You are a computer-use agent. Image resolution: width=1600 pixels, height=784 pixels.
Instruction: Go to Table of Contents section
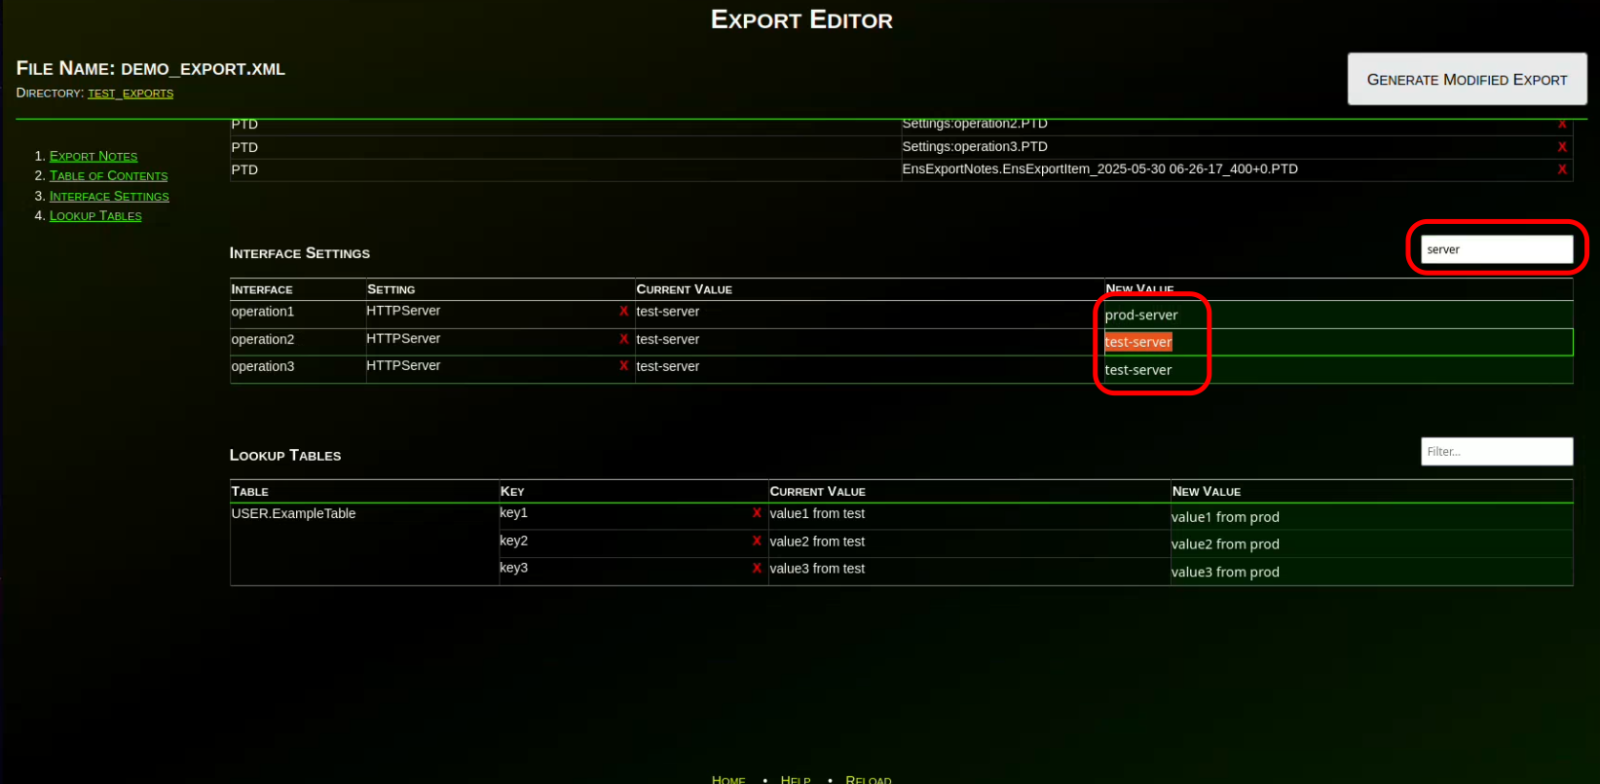point(108,176)
